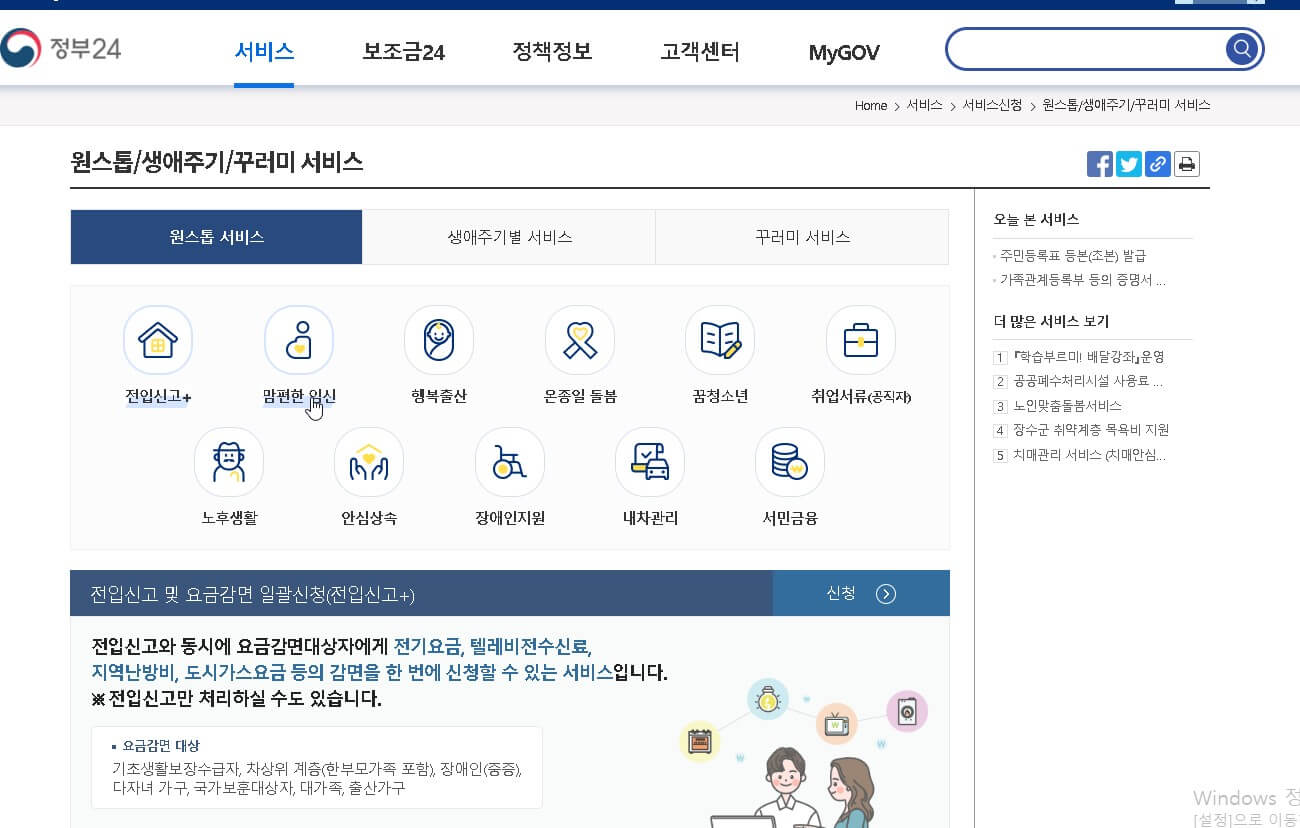Click the 신청 application button
This screenshot has width=1300, height=828.
pyautogui.click(x=861, y=592)
